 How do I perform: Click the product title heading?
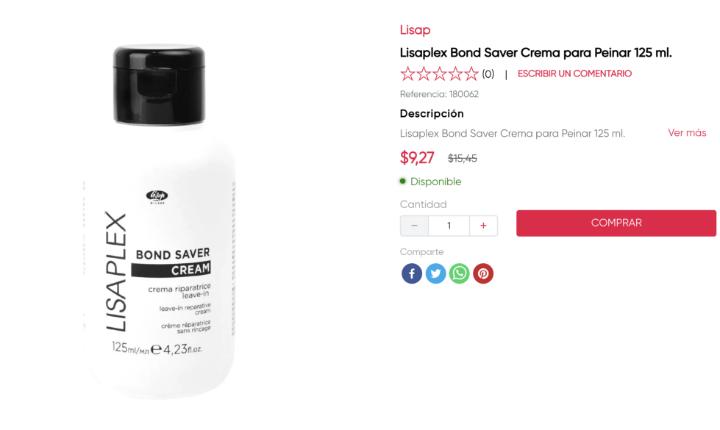coord(535,52)
